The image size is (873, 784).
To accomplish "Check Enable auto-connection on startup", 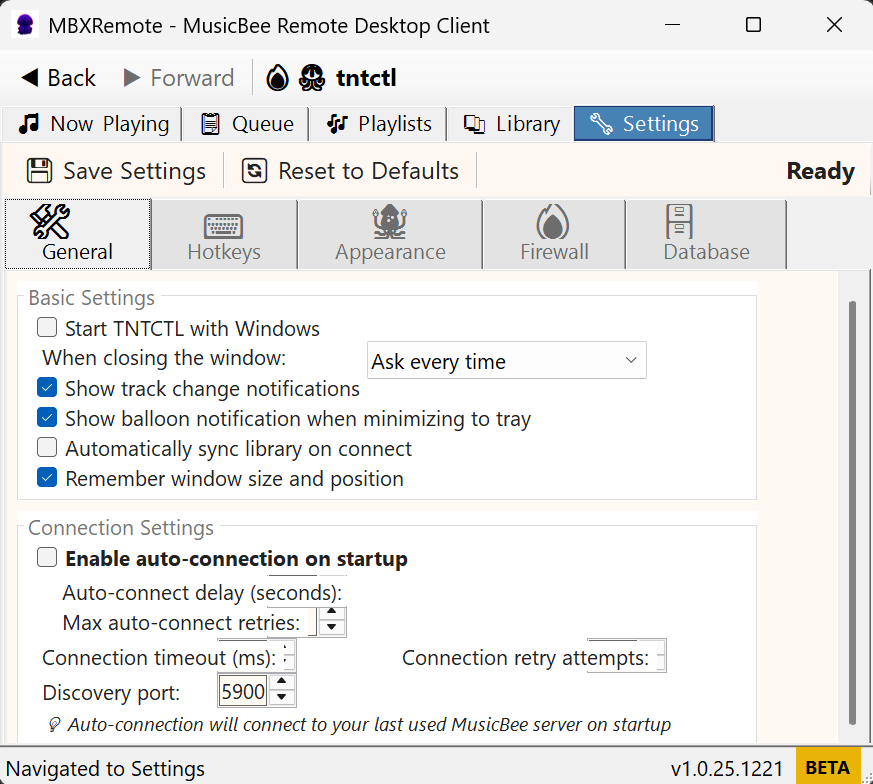I will click(47, 558).
